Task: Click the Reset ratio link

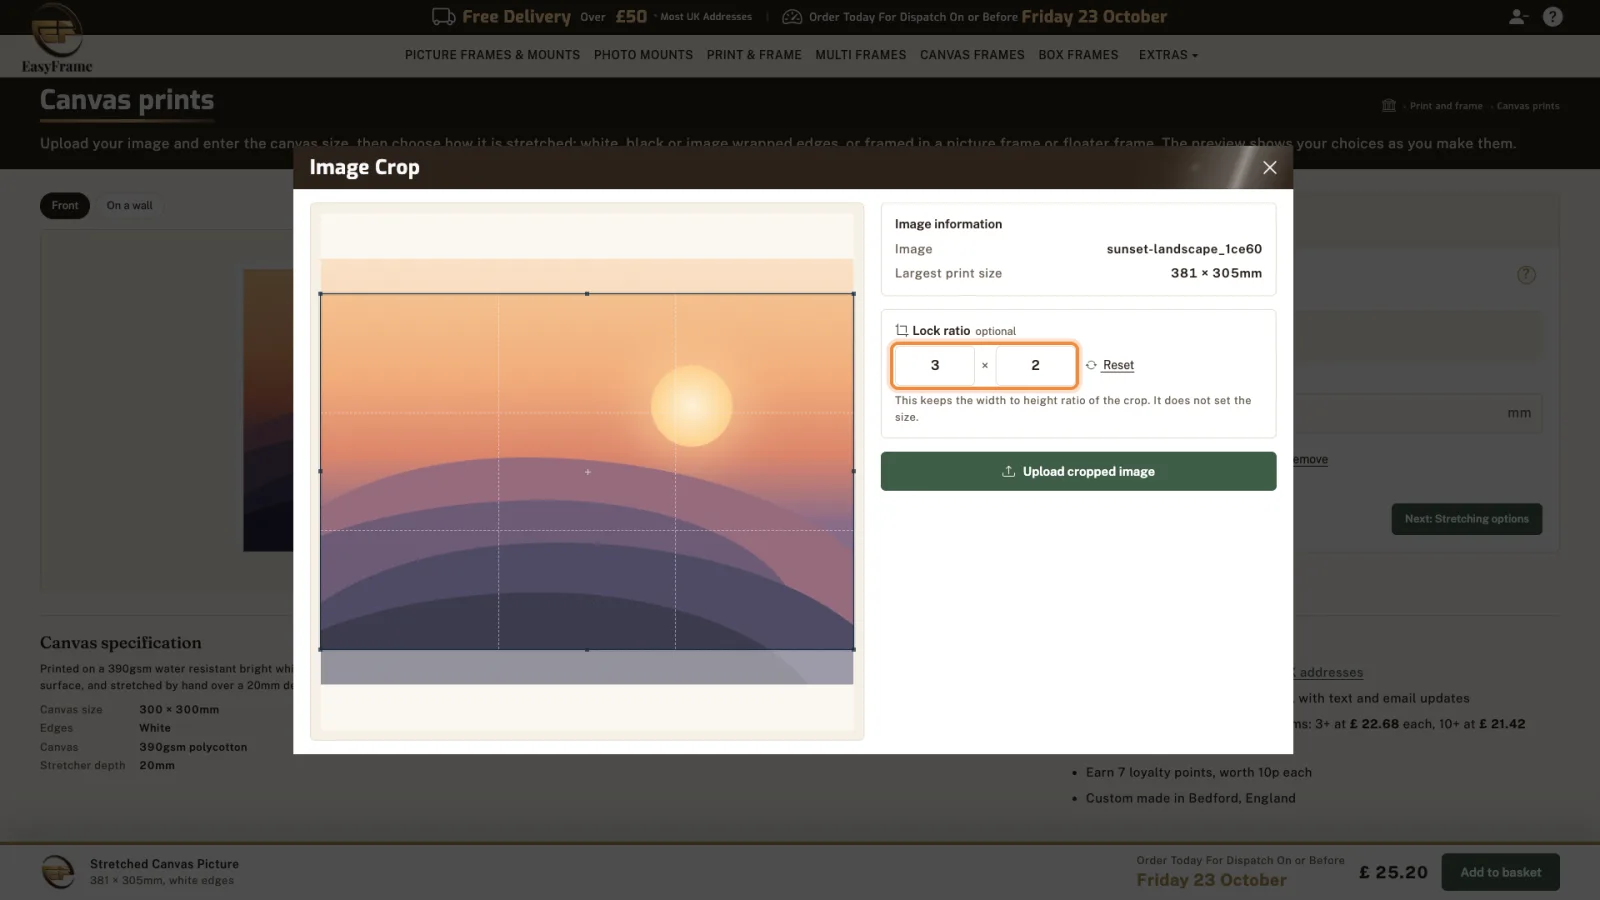Action: tap(1118, 365)
